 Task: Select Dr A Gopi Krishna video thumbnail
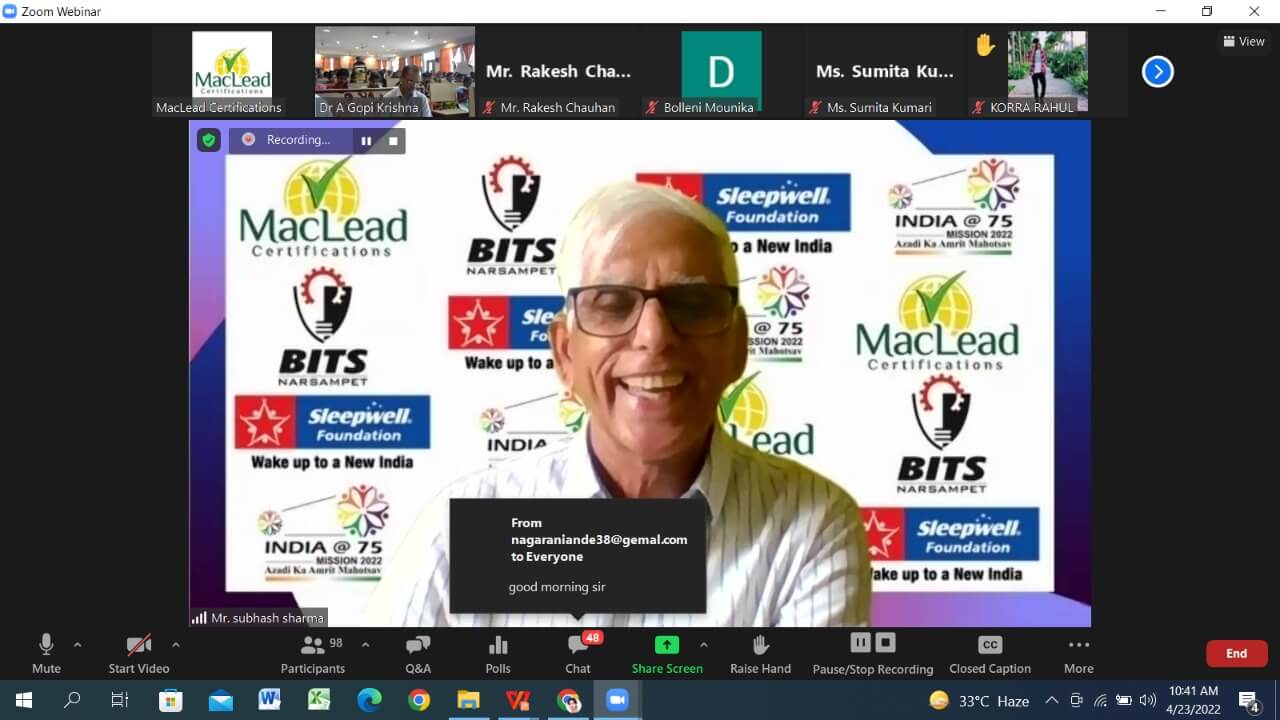pyautogui.click(x=395, y=72)
